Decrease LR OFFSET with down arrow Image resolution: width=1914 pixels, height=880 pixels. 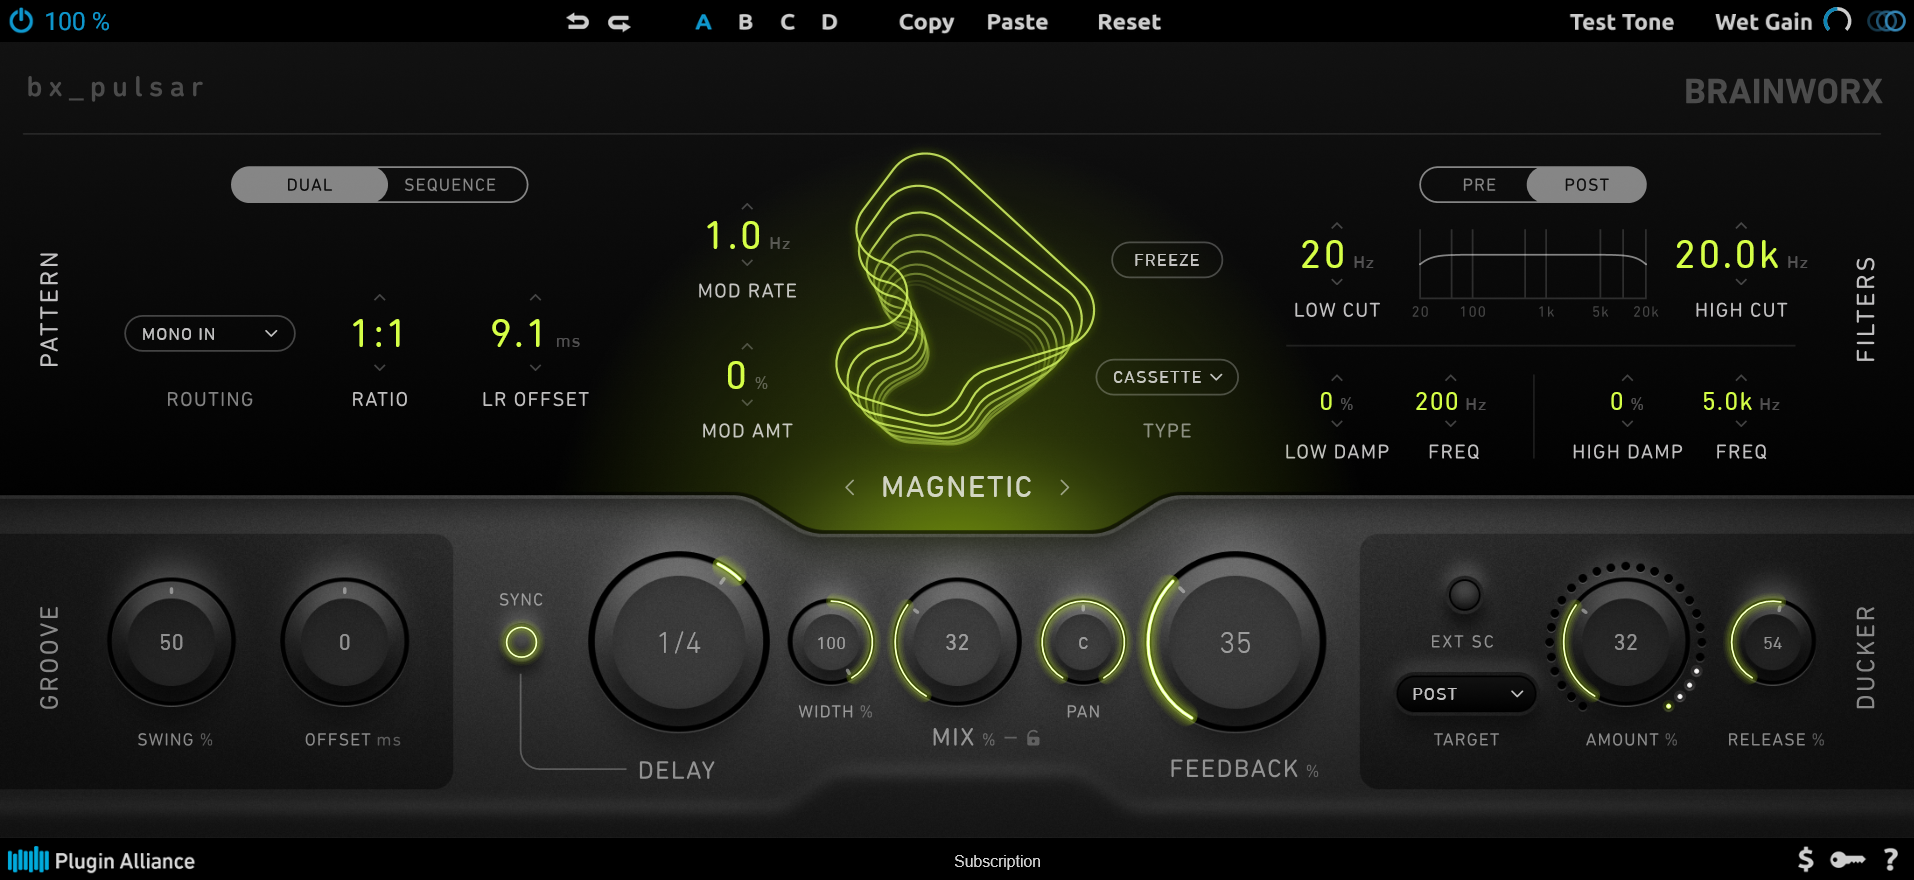535,368
